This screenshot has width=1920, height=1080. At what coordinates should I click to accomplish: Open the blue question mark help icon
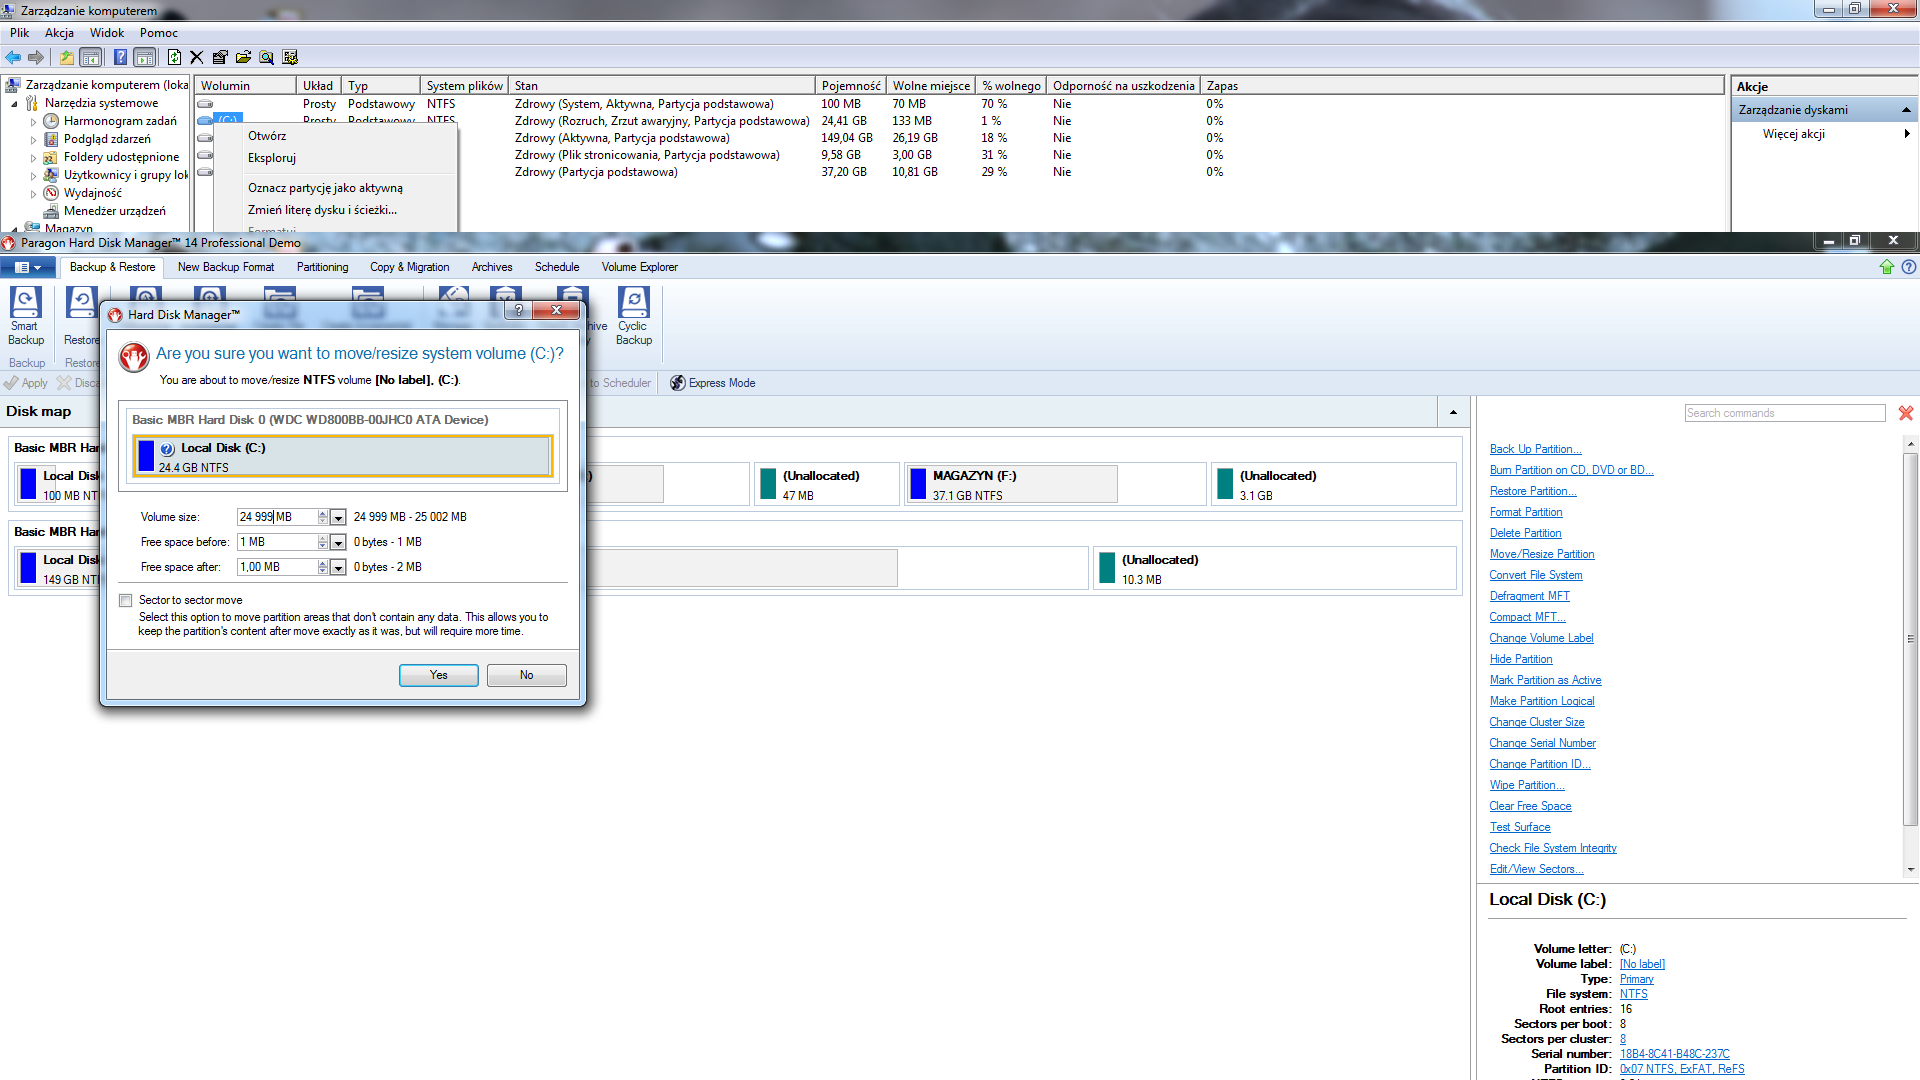tap(120, 57)
